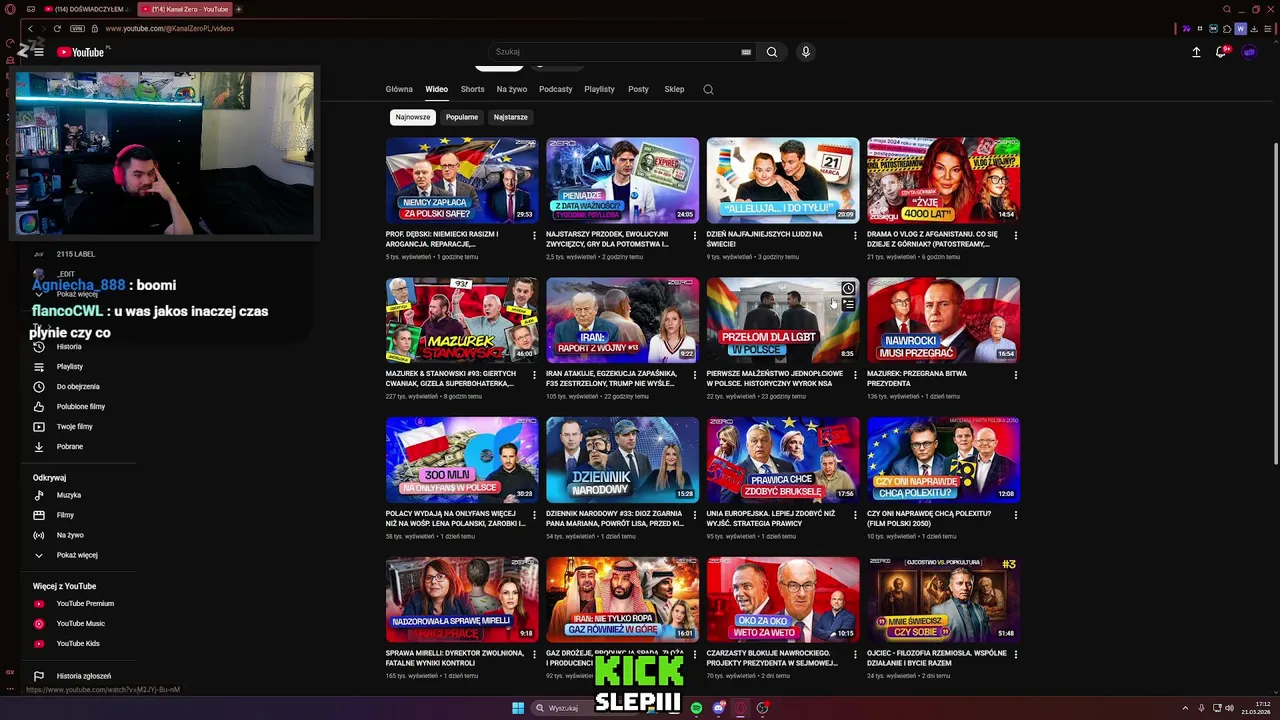Reload the page with the refresh icon
The width and height of the screenshot is (1280, 720).
pyautogui.click(x=56, y=28)
